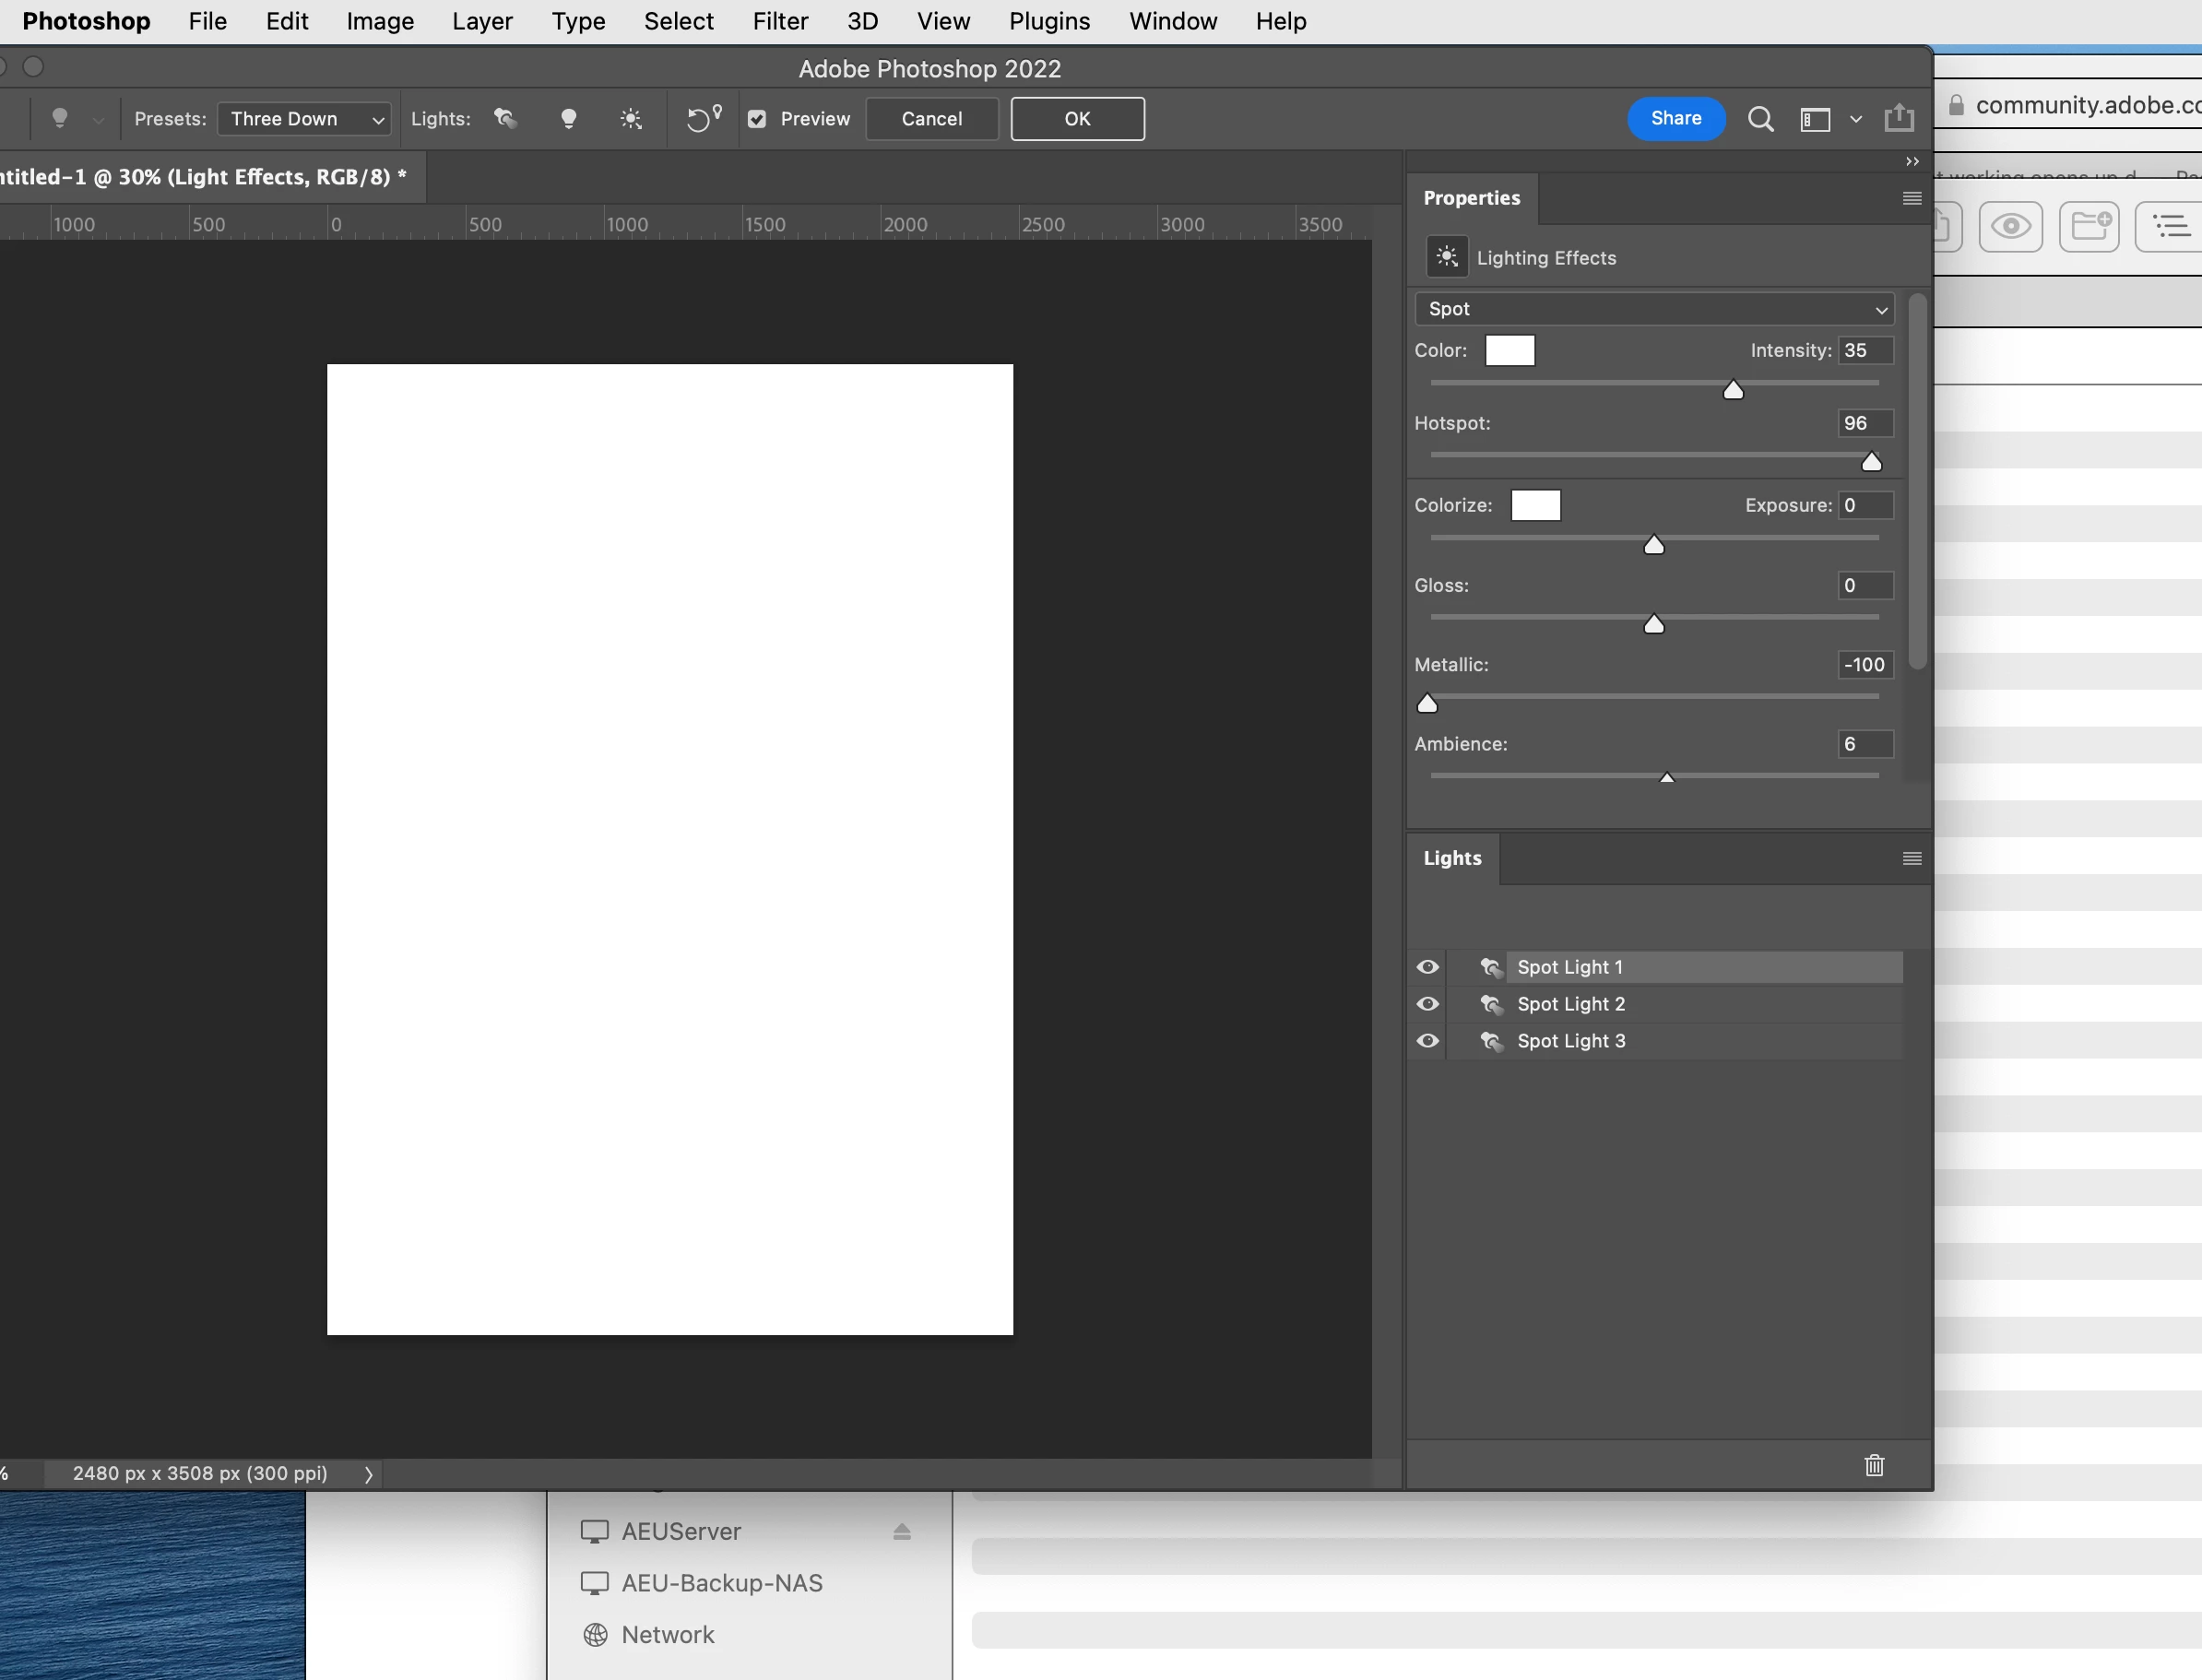Click the Search magnifier icon
This screenshot has height=1680, width=2202.
pyautogui.click(x=1760, y=119)
